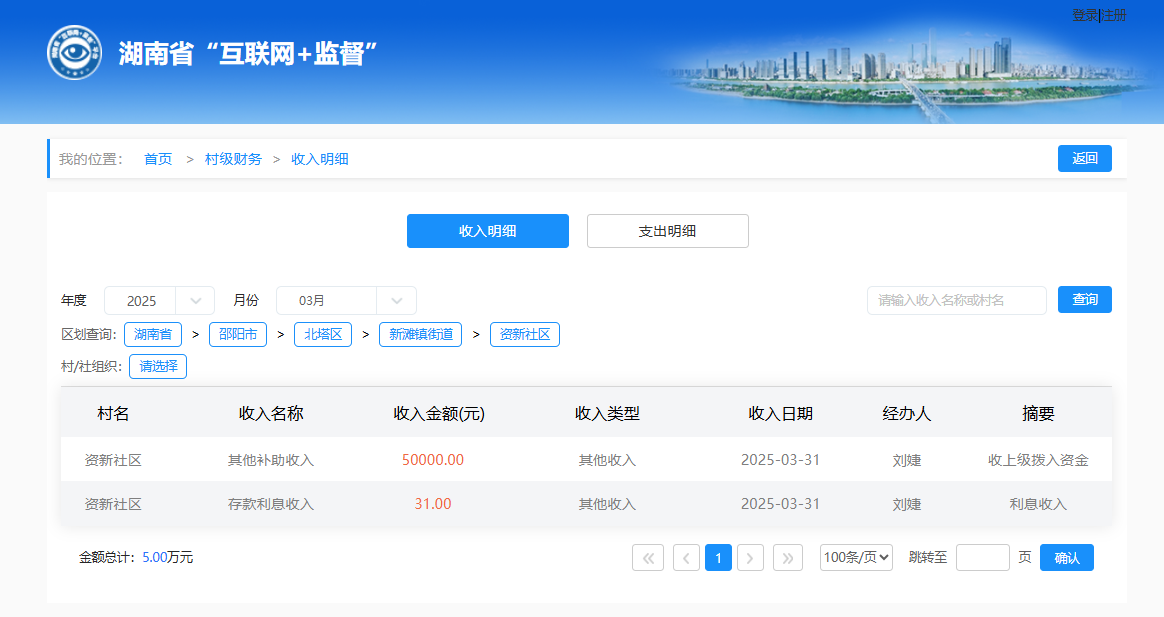Click 登录 link in header
The width and height of the screenshot is (1164, 617).
point(1085,15)
